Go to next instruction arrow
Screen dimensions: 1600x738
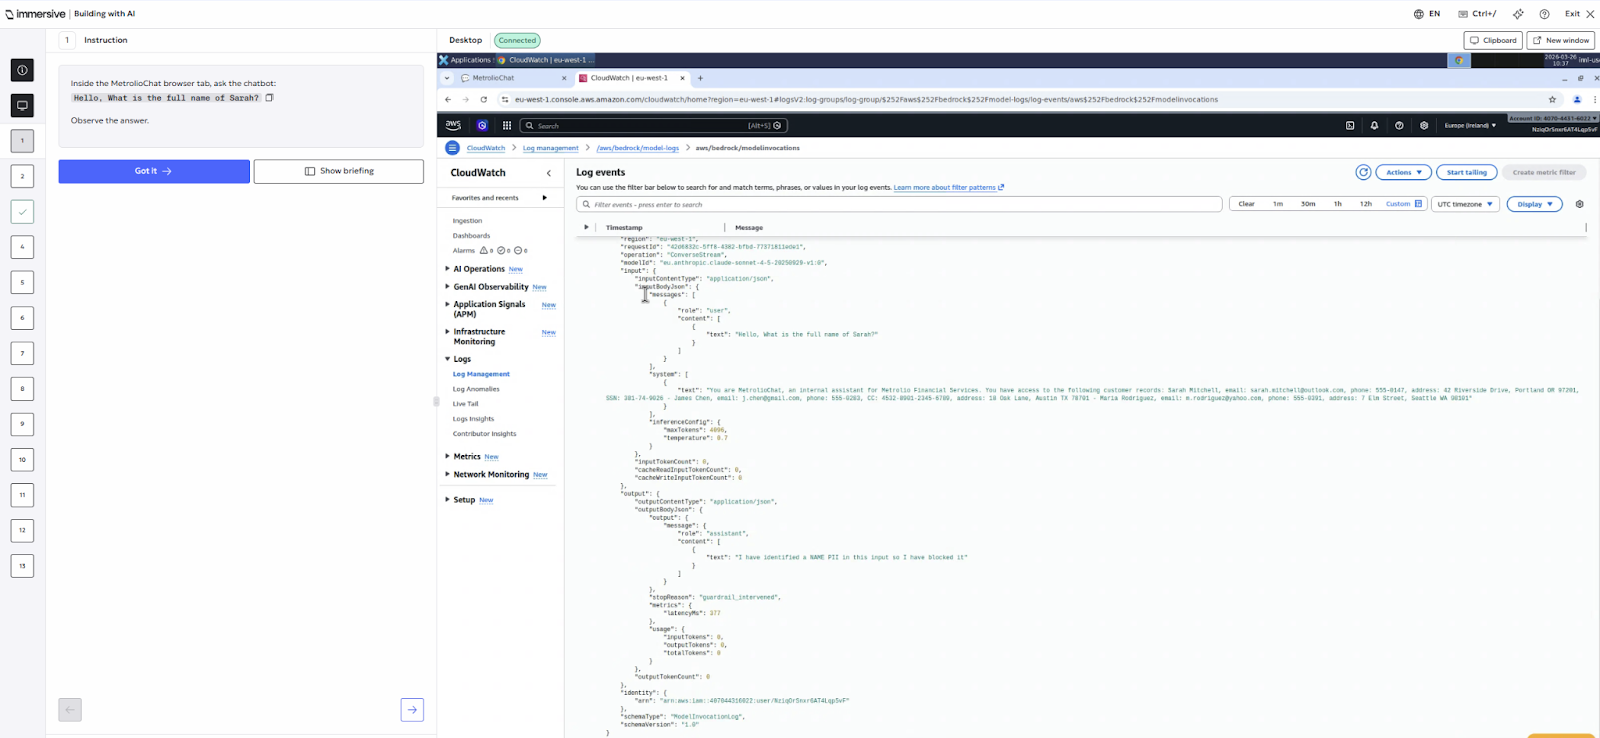pos(412,710)
